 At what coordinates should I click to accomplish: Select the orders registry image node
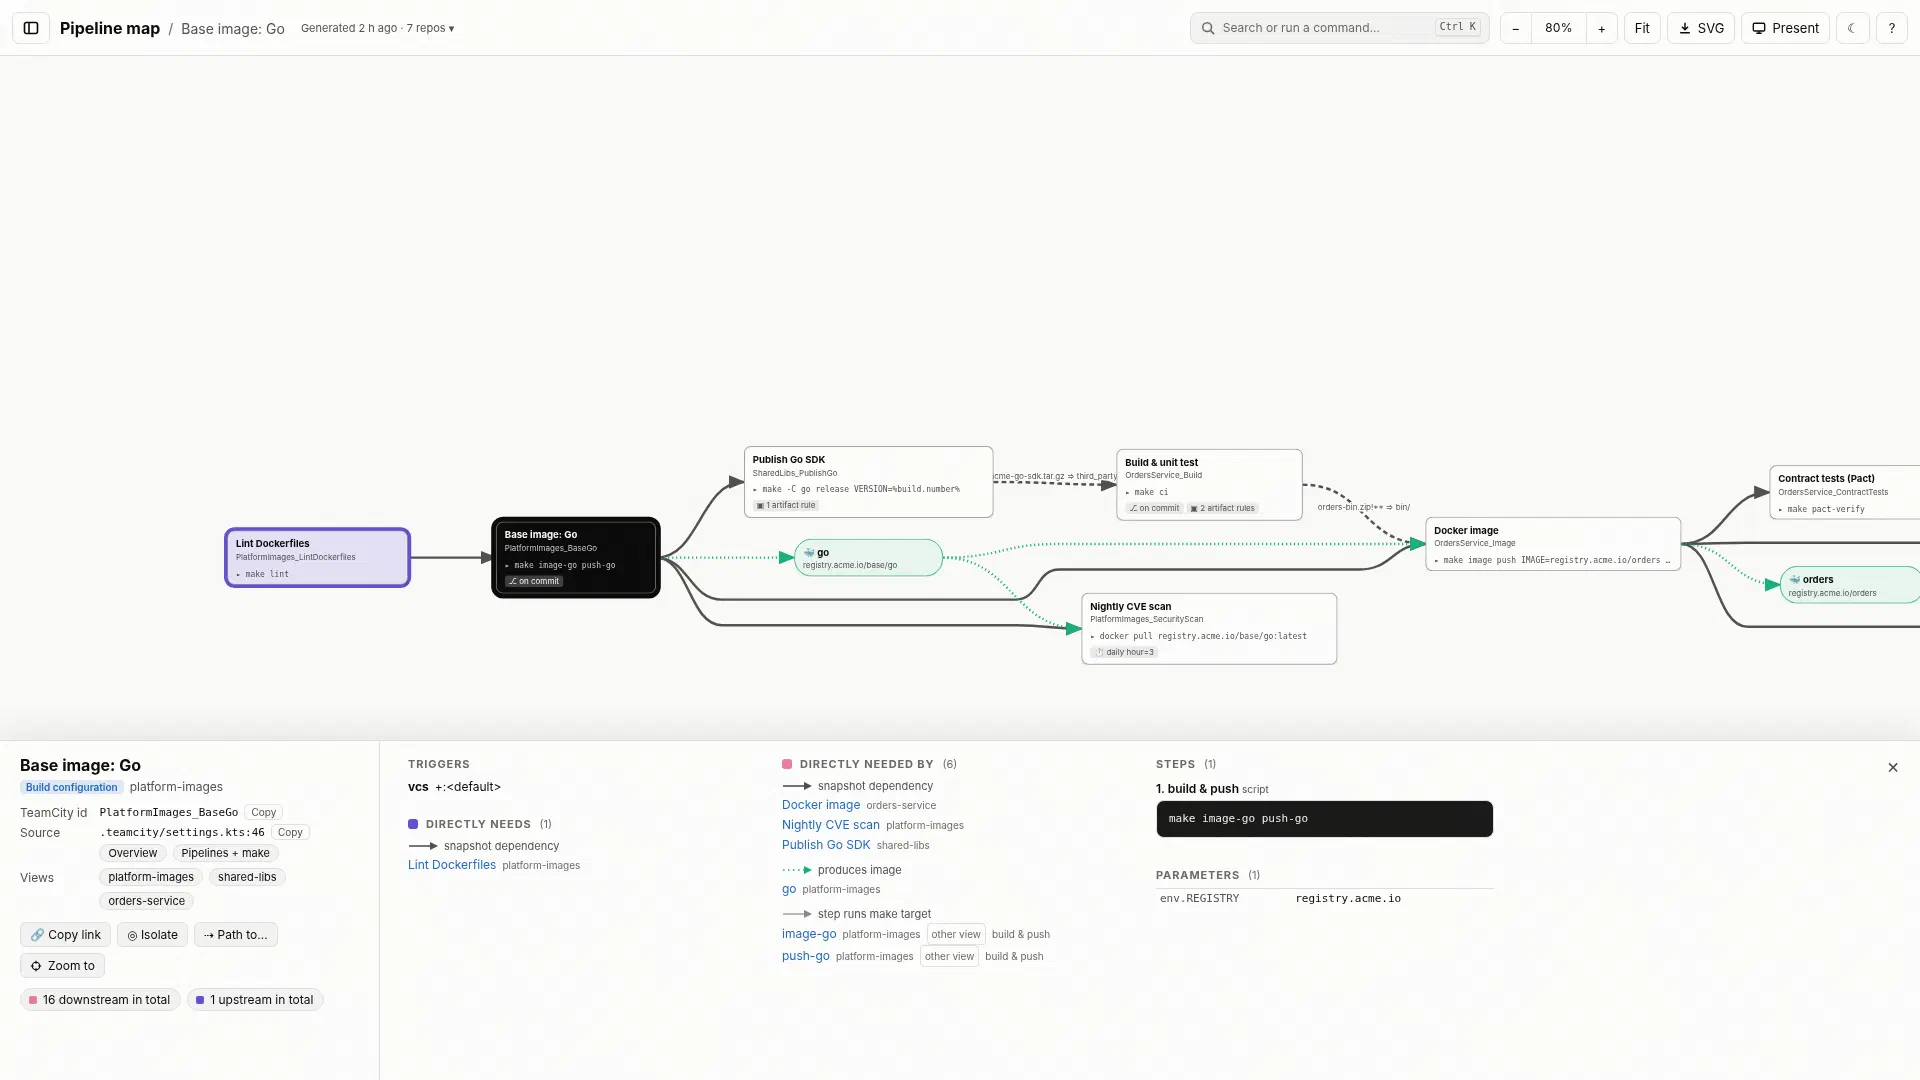[1850, 585]
